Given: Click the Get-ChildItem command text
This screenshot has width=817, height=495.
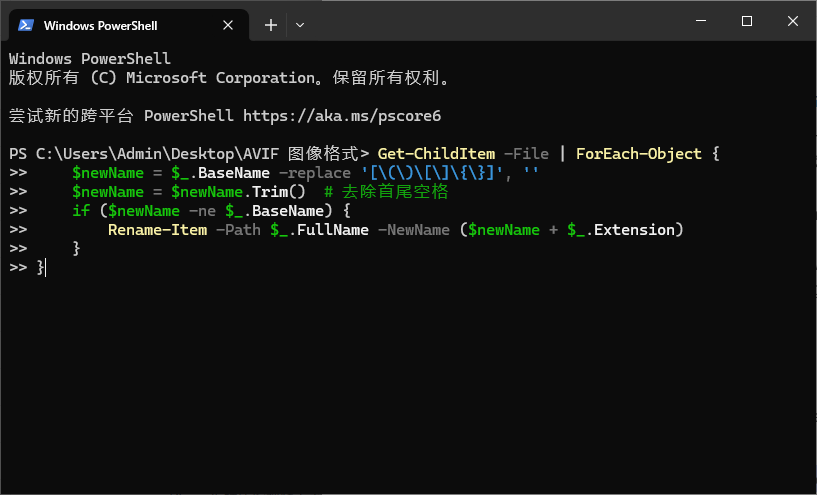Looking at the screenshot, I should pos(436,154).
